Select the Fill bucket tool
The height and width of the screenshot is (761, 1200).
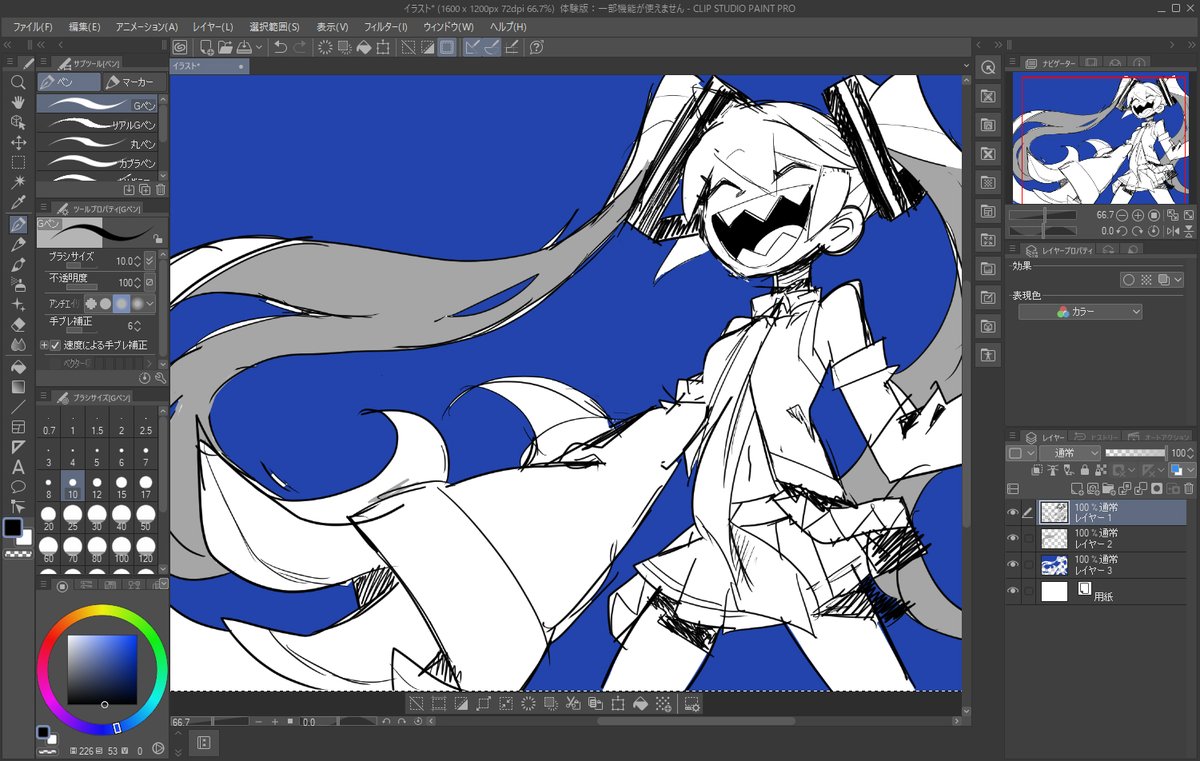(18, 366)
